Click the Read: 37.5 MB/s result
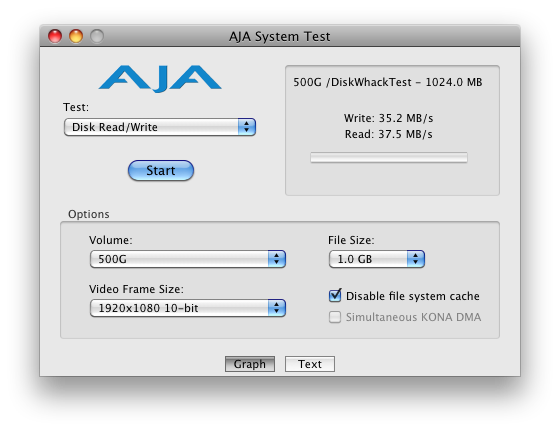This screenshot has width=560, height=431. (x=388, y=134)
